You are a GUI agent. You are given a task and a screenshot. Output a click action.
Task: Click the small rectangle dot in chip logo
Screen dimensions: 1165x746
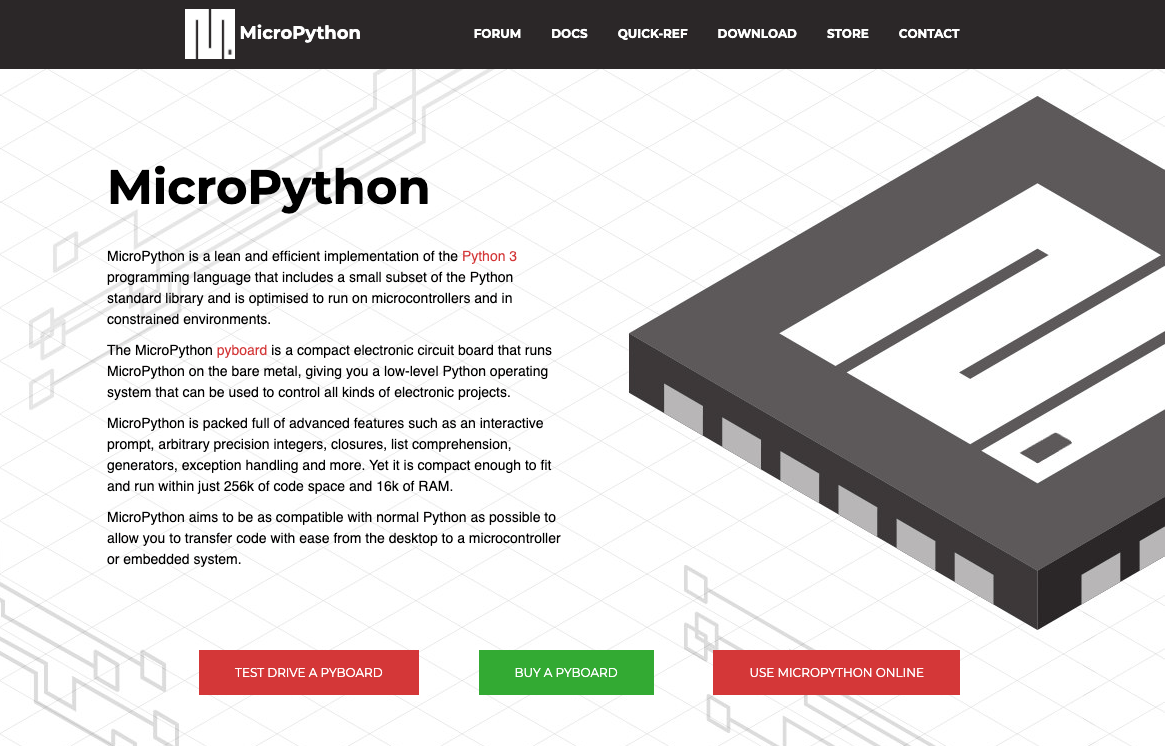1045,448
